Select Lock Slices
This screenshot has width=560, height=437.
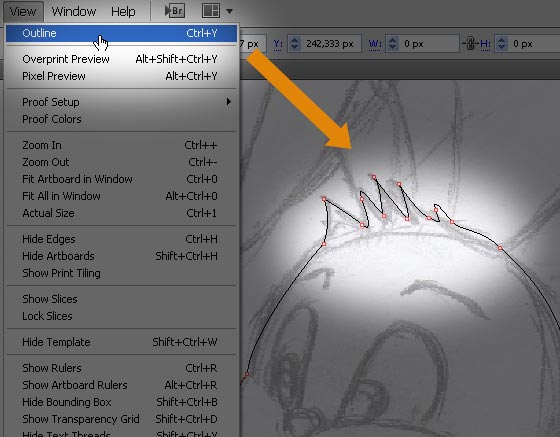click(x=121, y=316)
